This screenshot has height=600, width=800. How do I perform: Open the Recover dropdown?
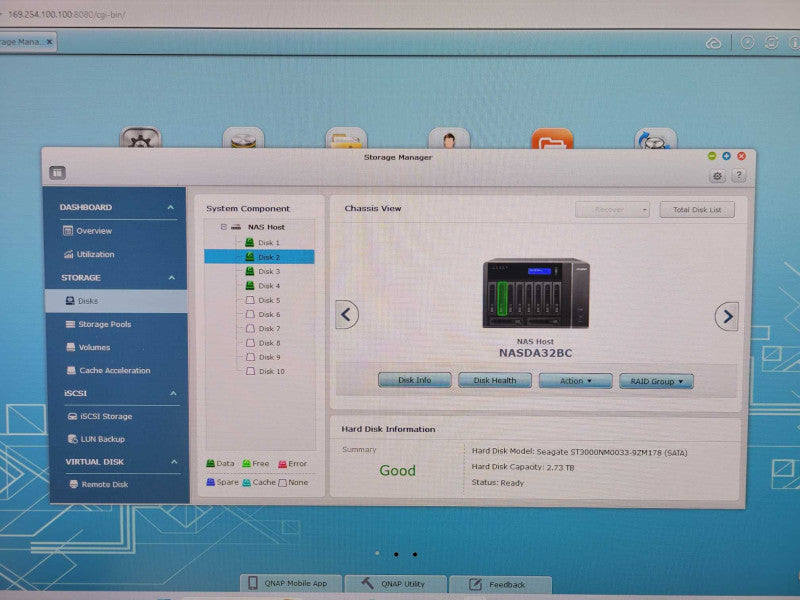[x=612, y=209]
